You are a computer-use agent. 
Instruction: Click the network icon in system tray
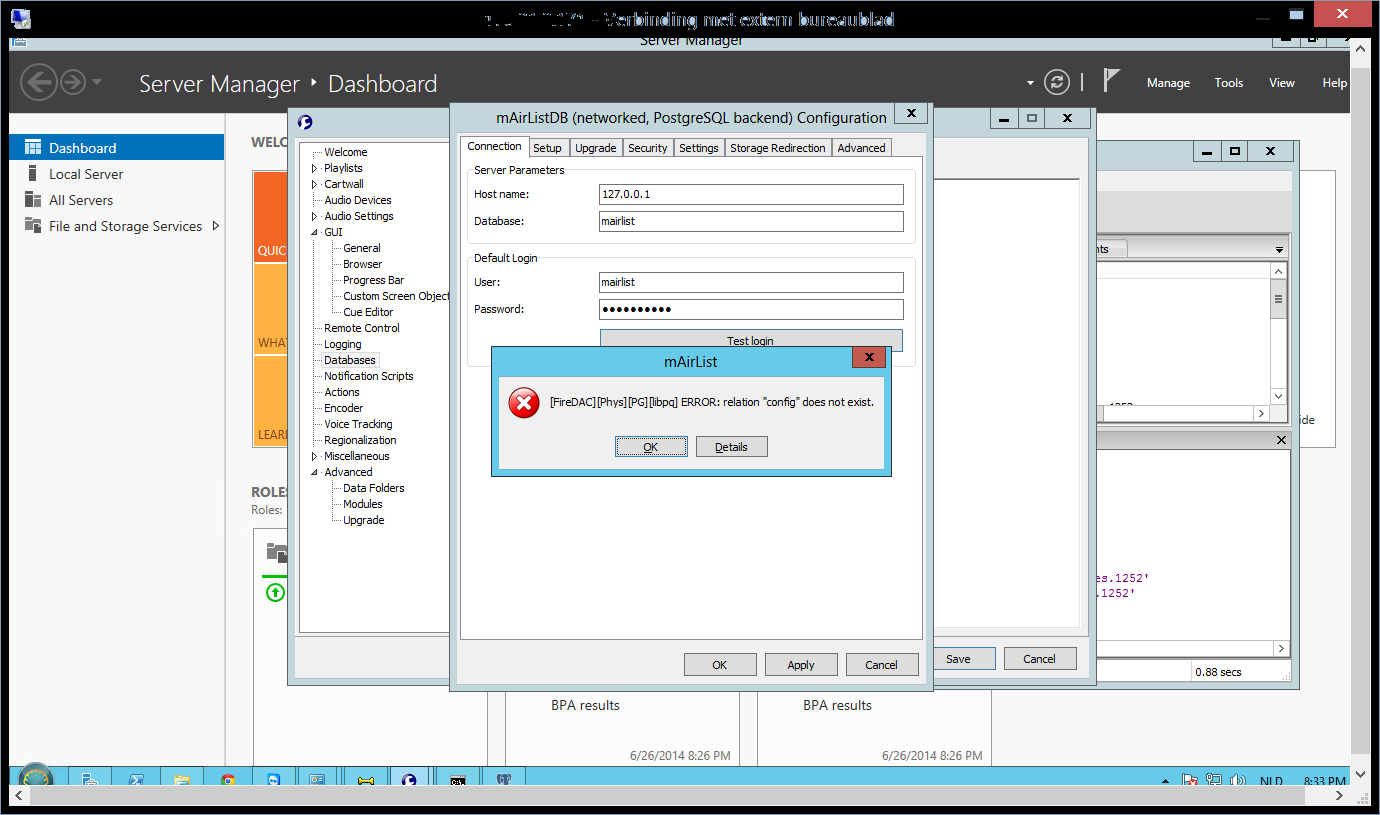click(x=1214, y=781)
